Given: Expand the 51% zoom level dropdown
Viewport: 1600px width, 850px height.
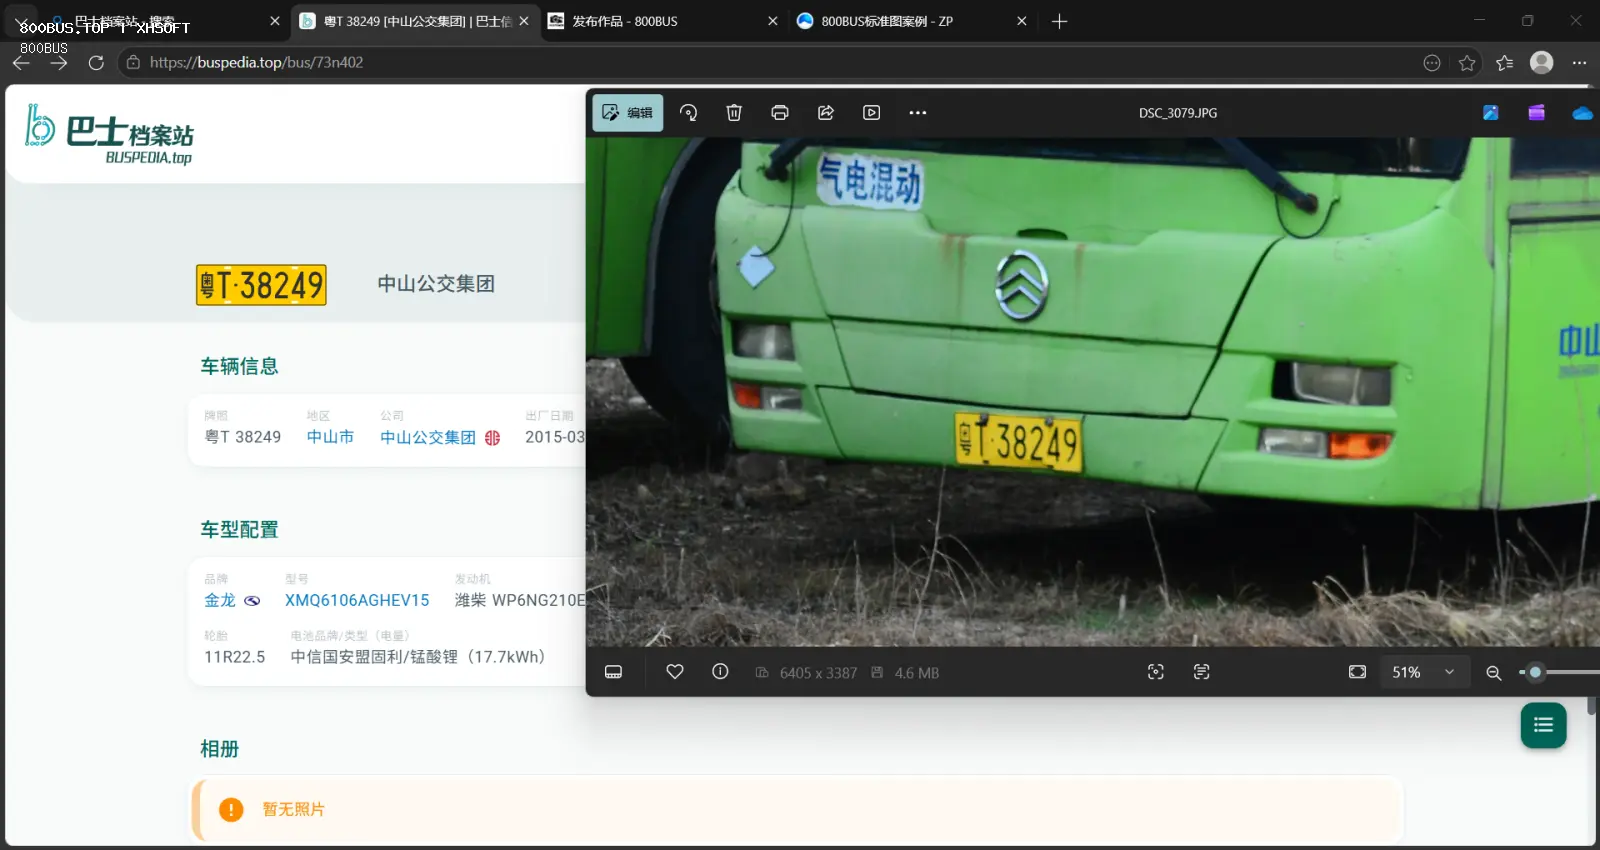Looking at the screenshot, I should tap(1424, 672).
